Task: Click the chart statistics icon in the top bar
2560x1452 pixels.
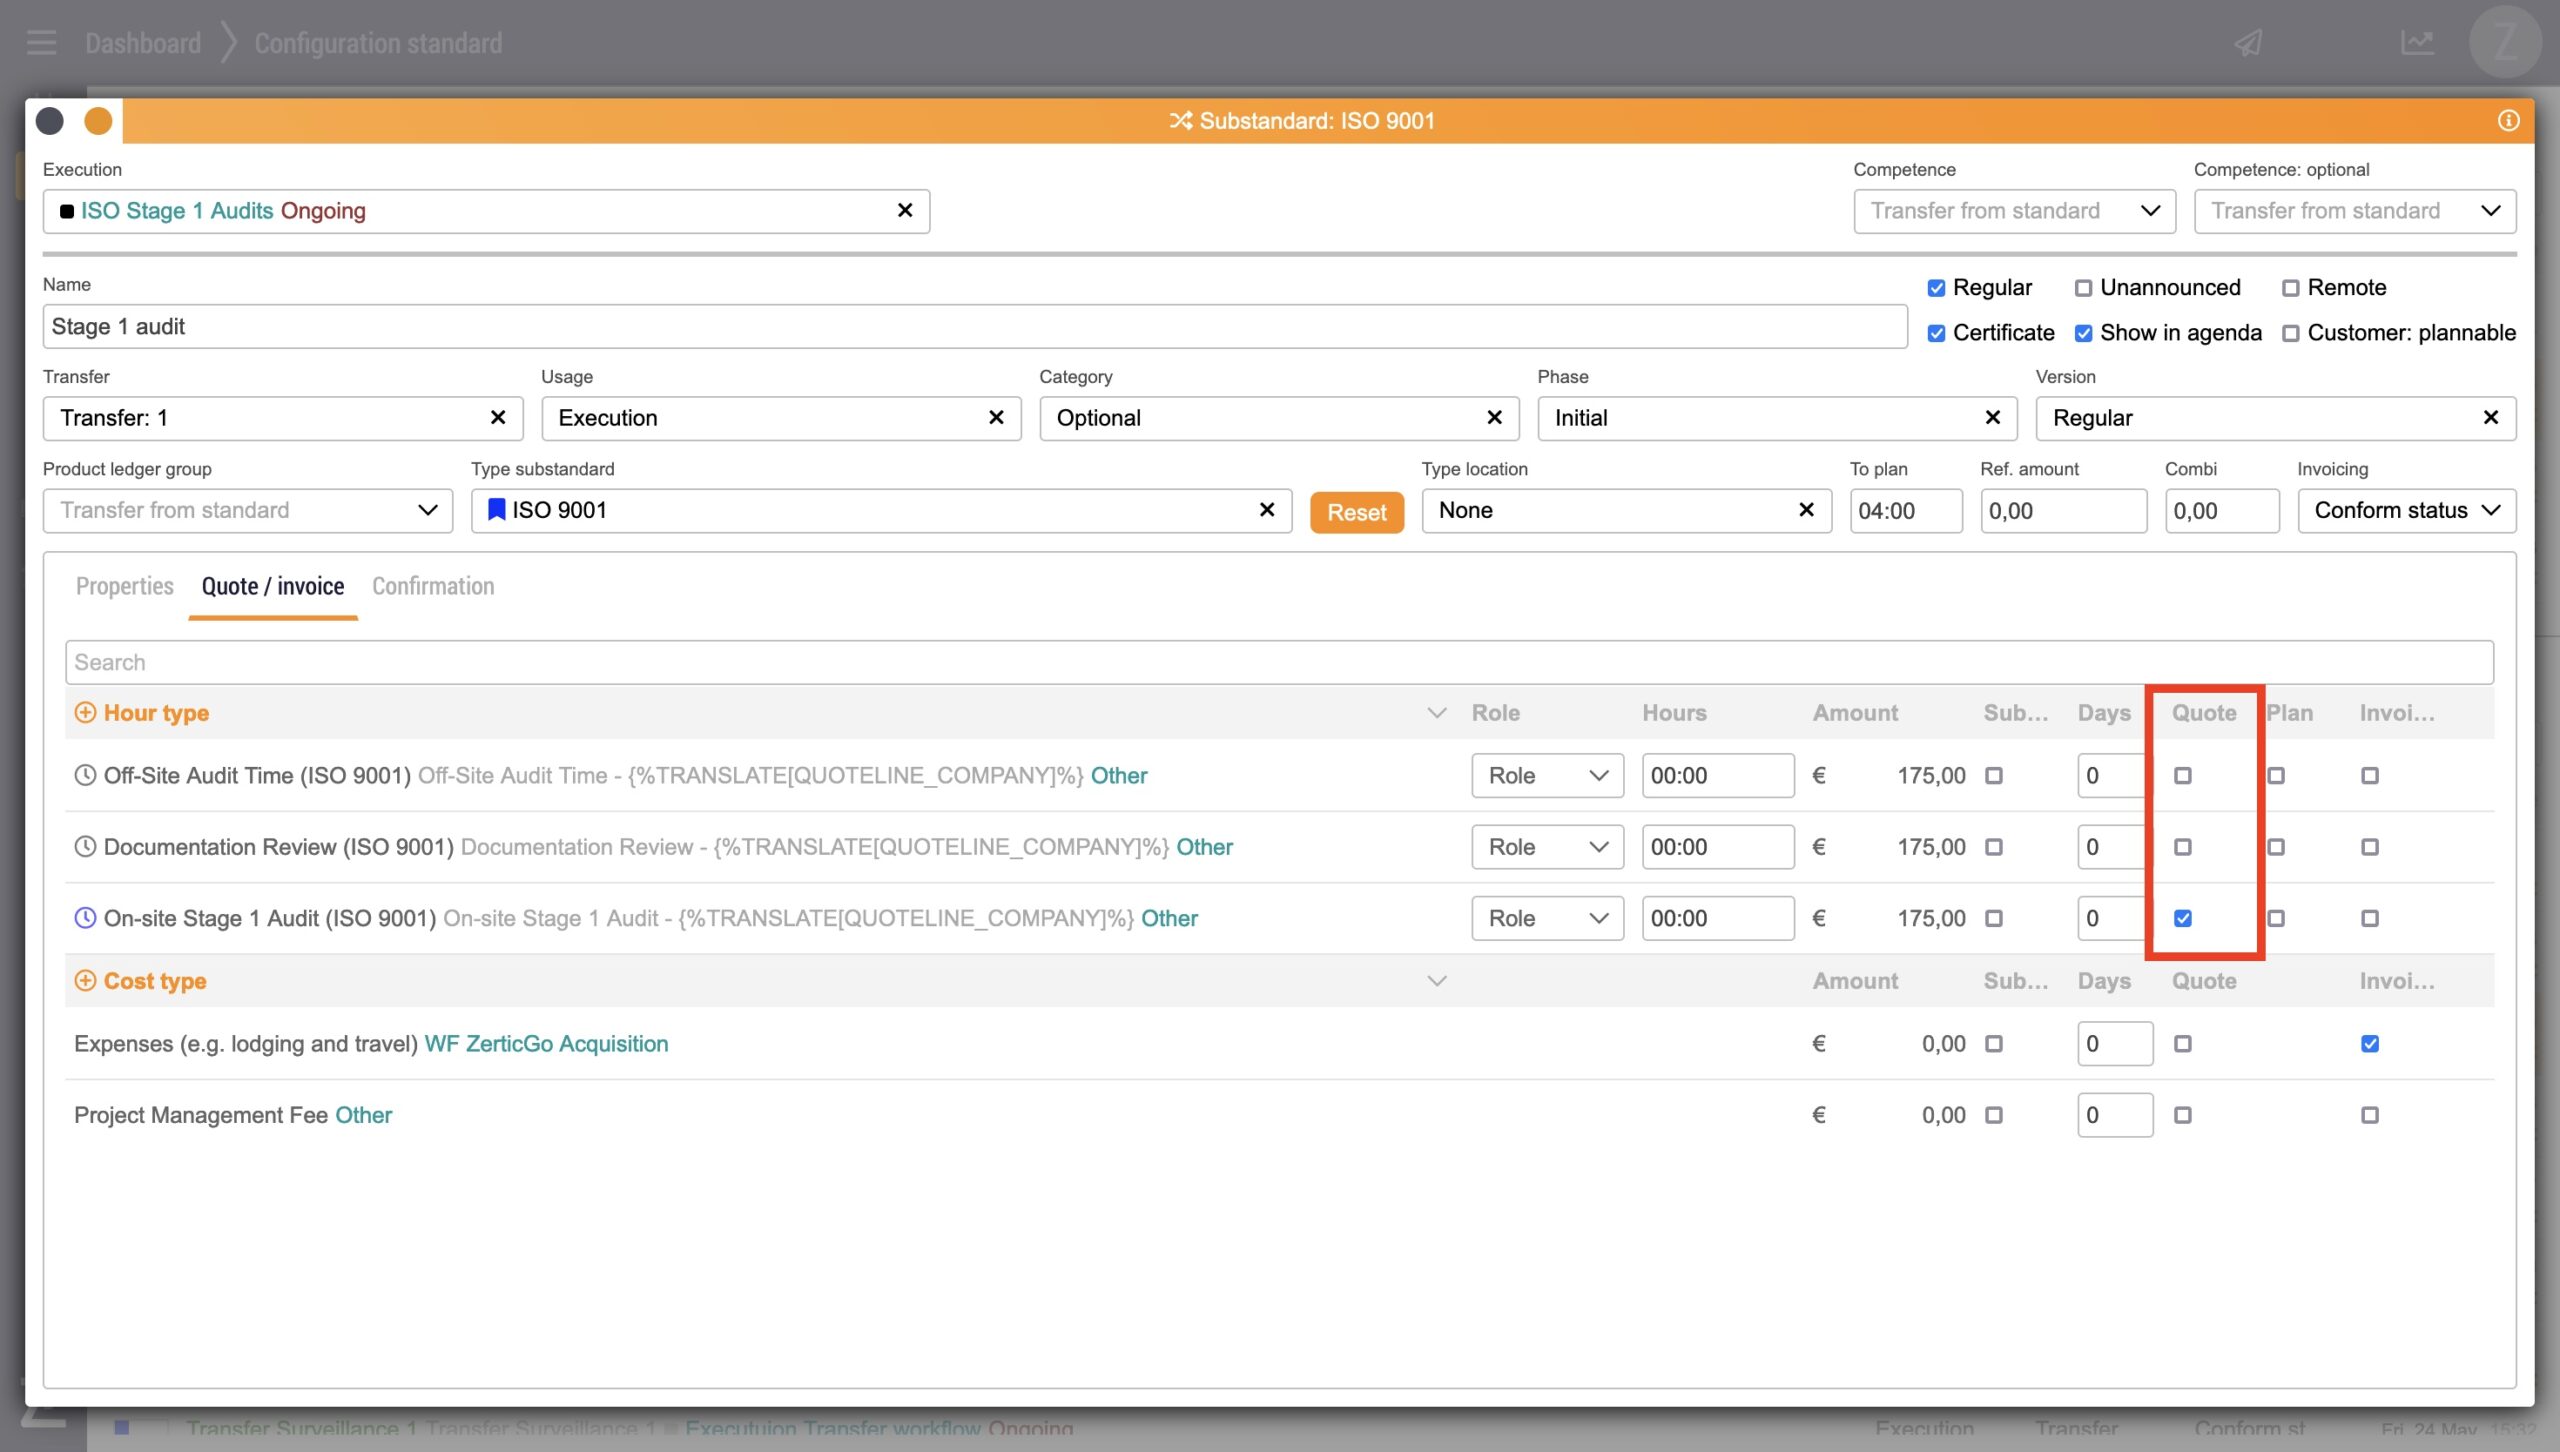Action: click(2417, 43)
